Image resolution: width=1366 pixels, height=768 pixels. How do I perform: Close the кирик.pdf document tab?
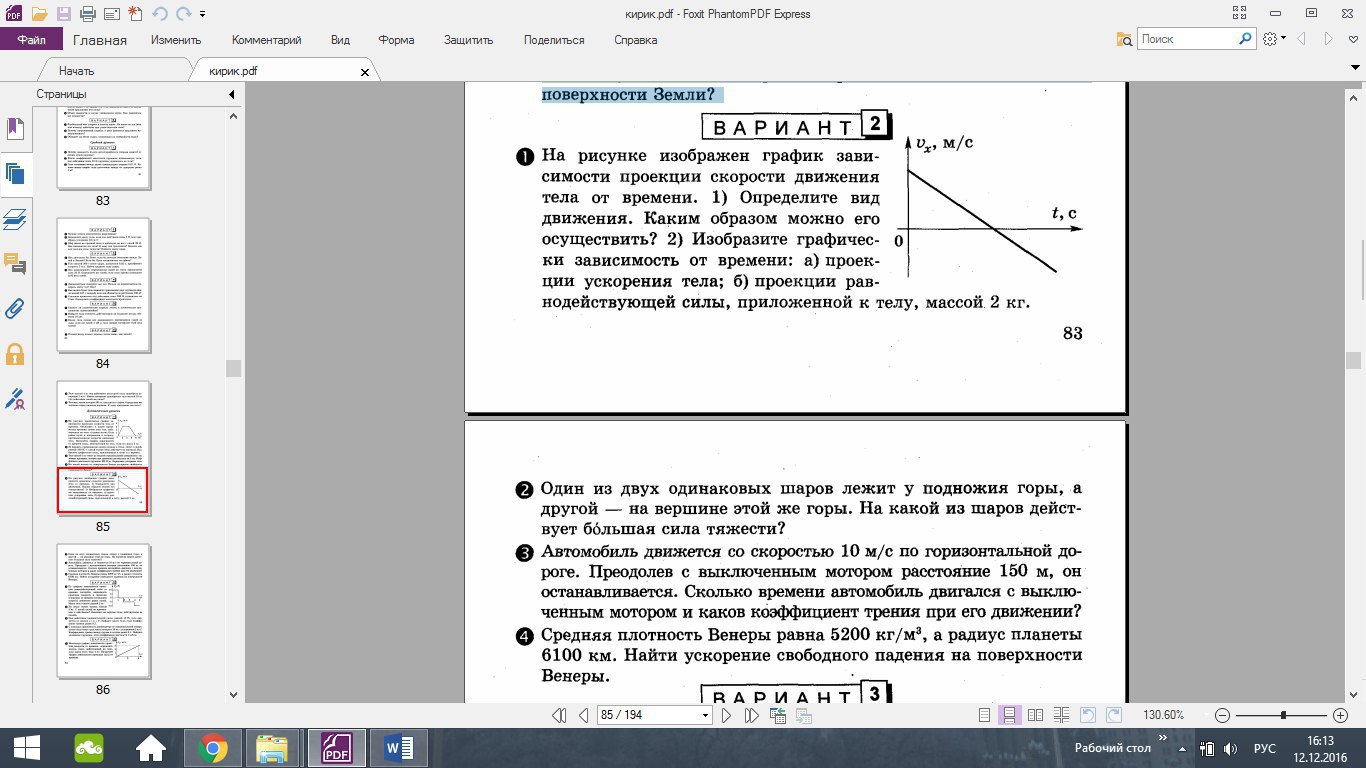[x=365, y=72]
